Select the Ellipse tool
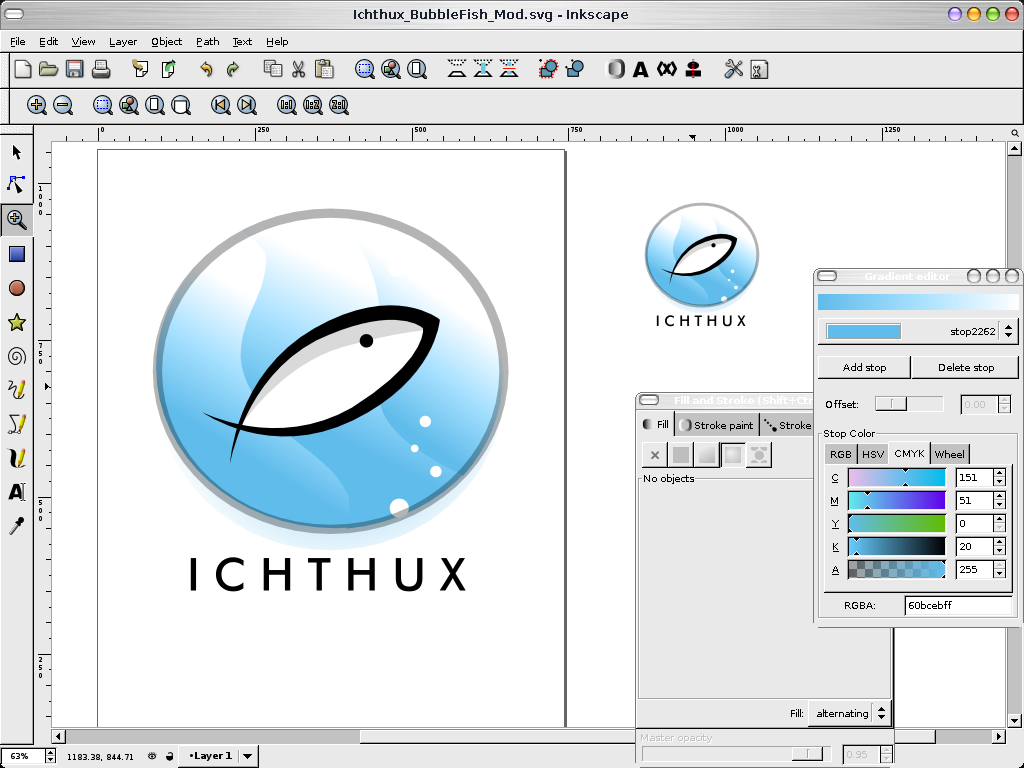The image size is (1024, 768). click(x=17, y=288)
